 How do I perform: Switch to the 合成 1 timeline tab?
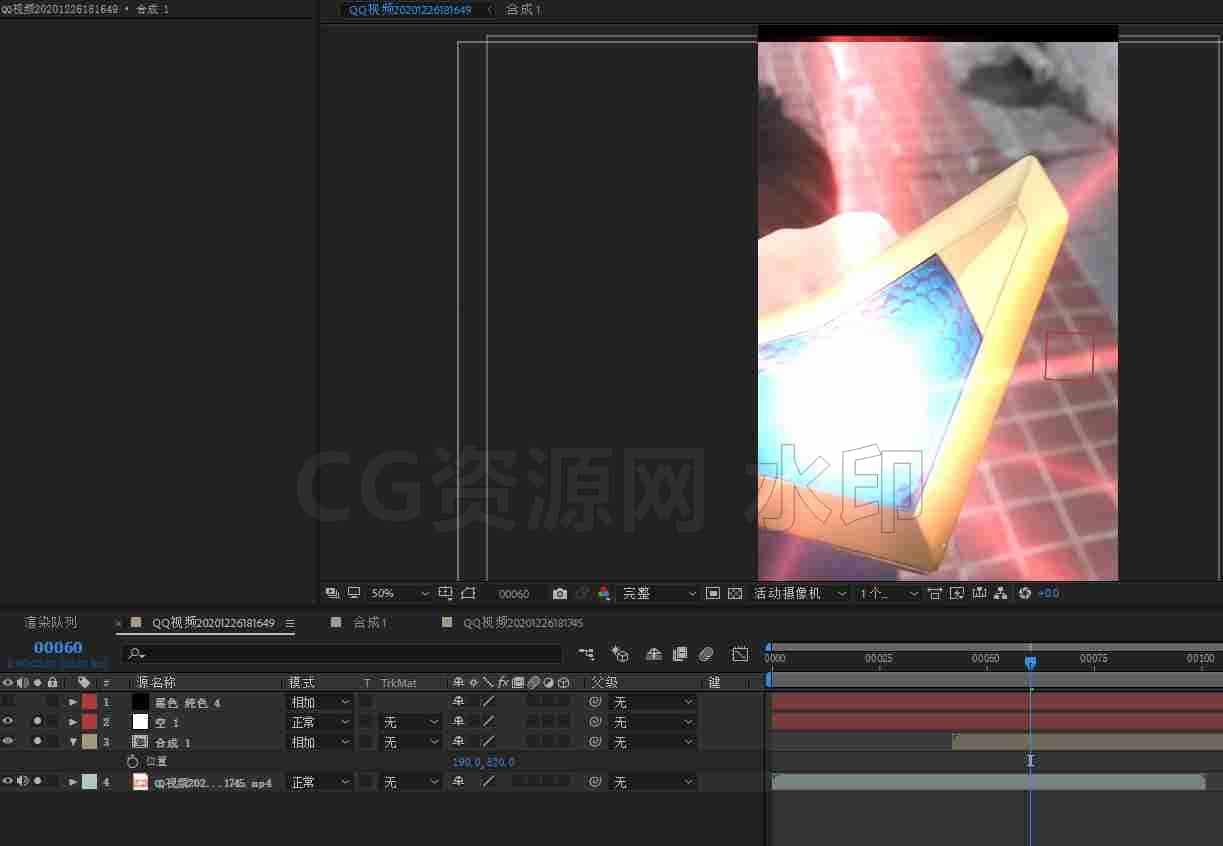tap(370, 622)
